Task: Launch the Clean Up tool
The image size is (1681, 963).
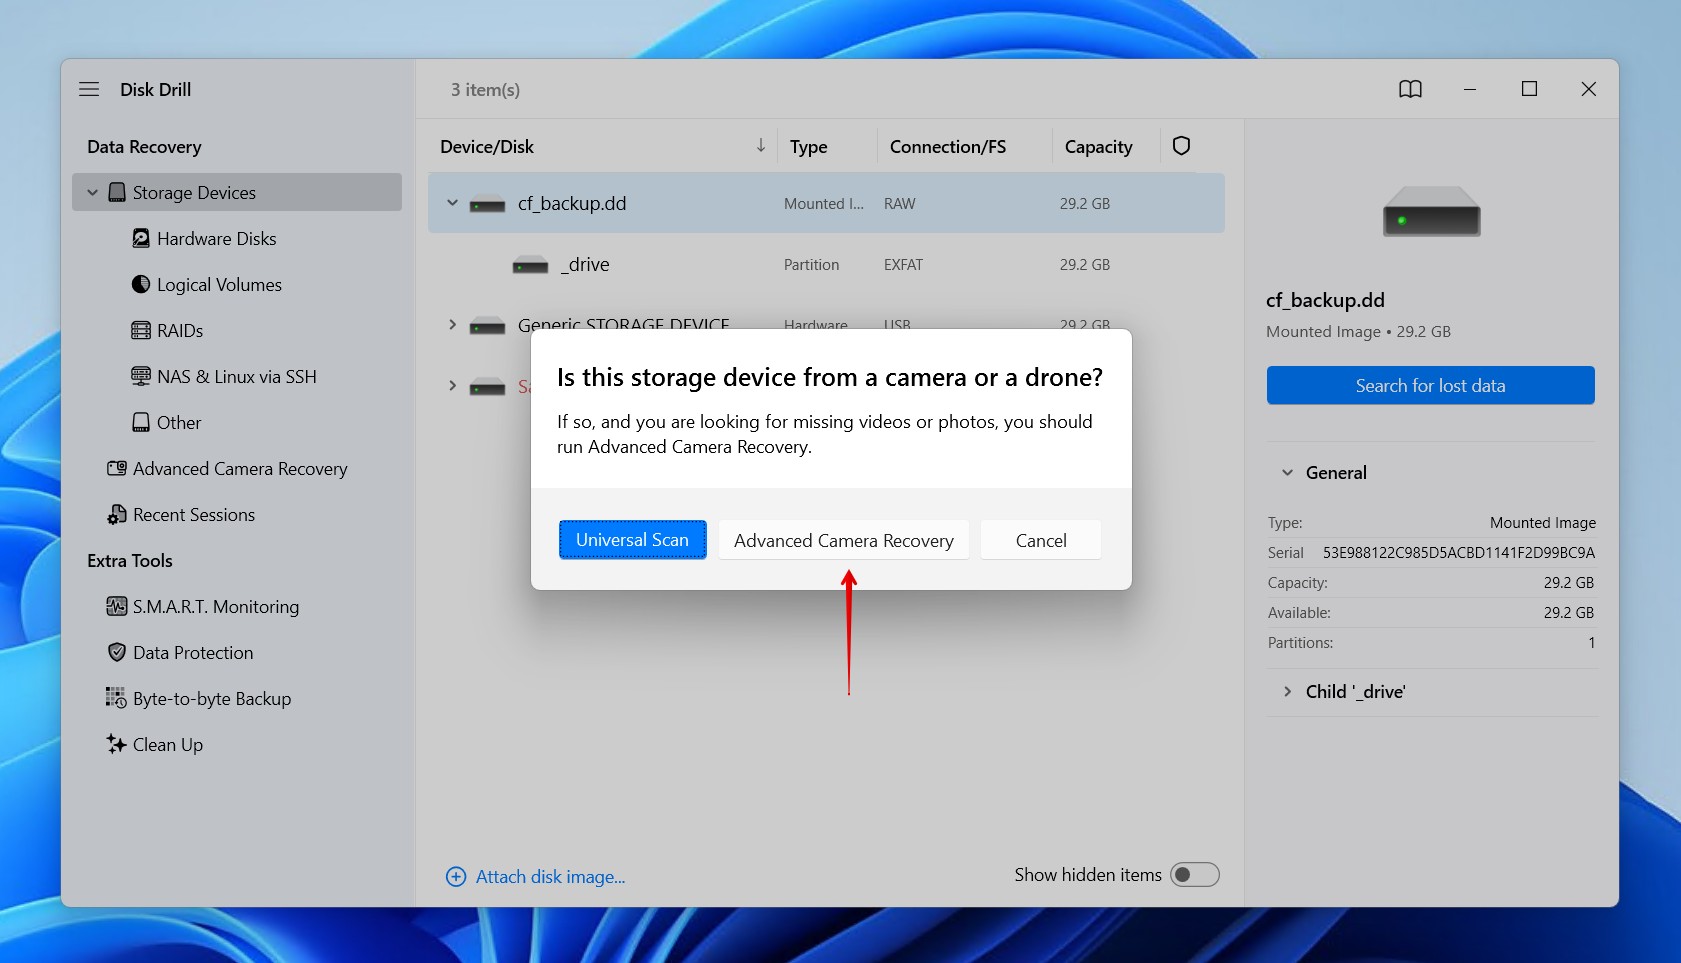Action: click(x=167, y=744)
